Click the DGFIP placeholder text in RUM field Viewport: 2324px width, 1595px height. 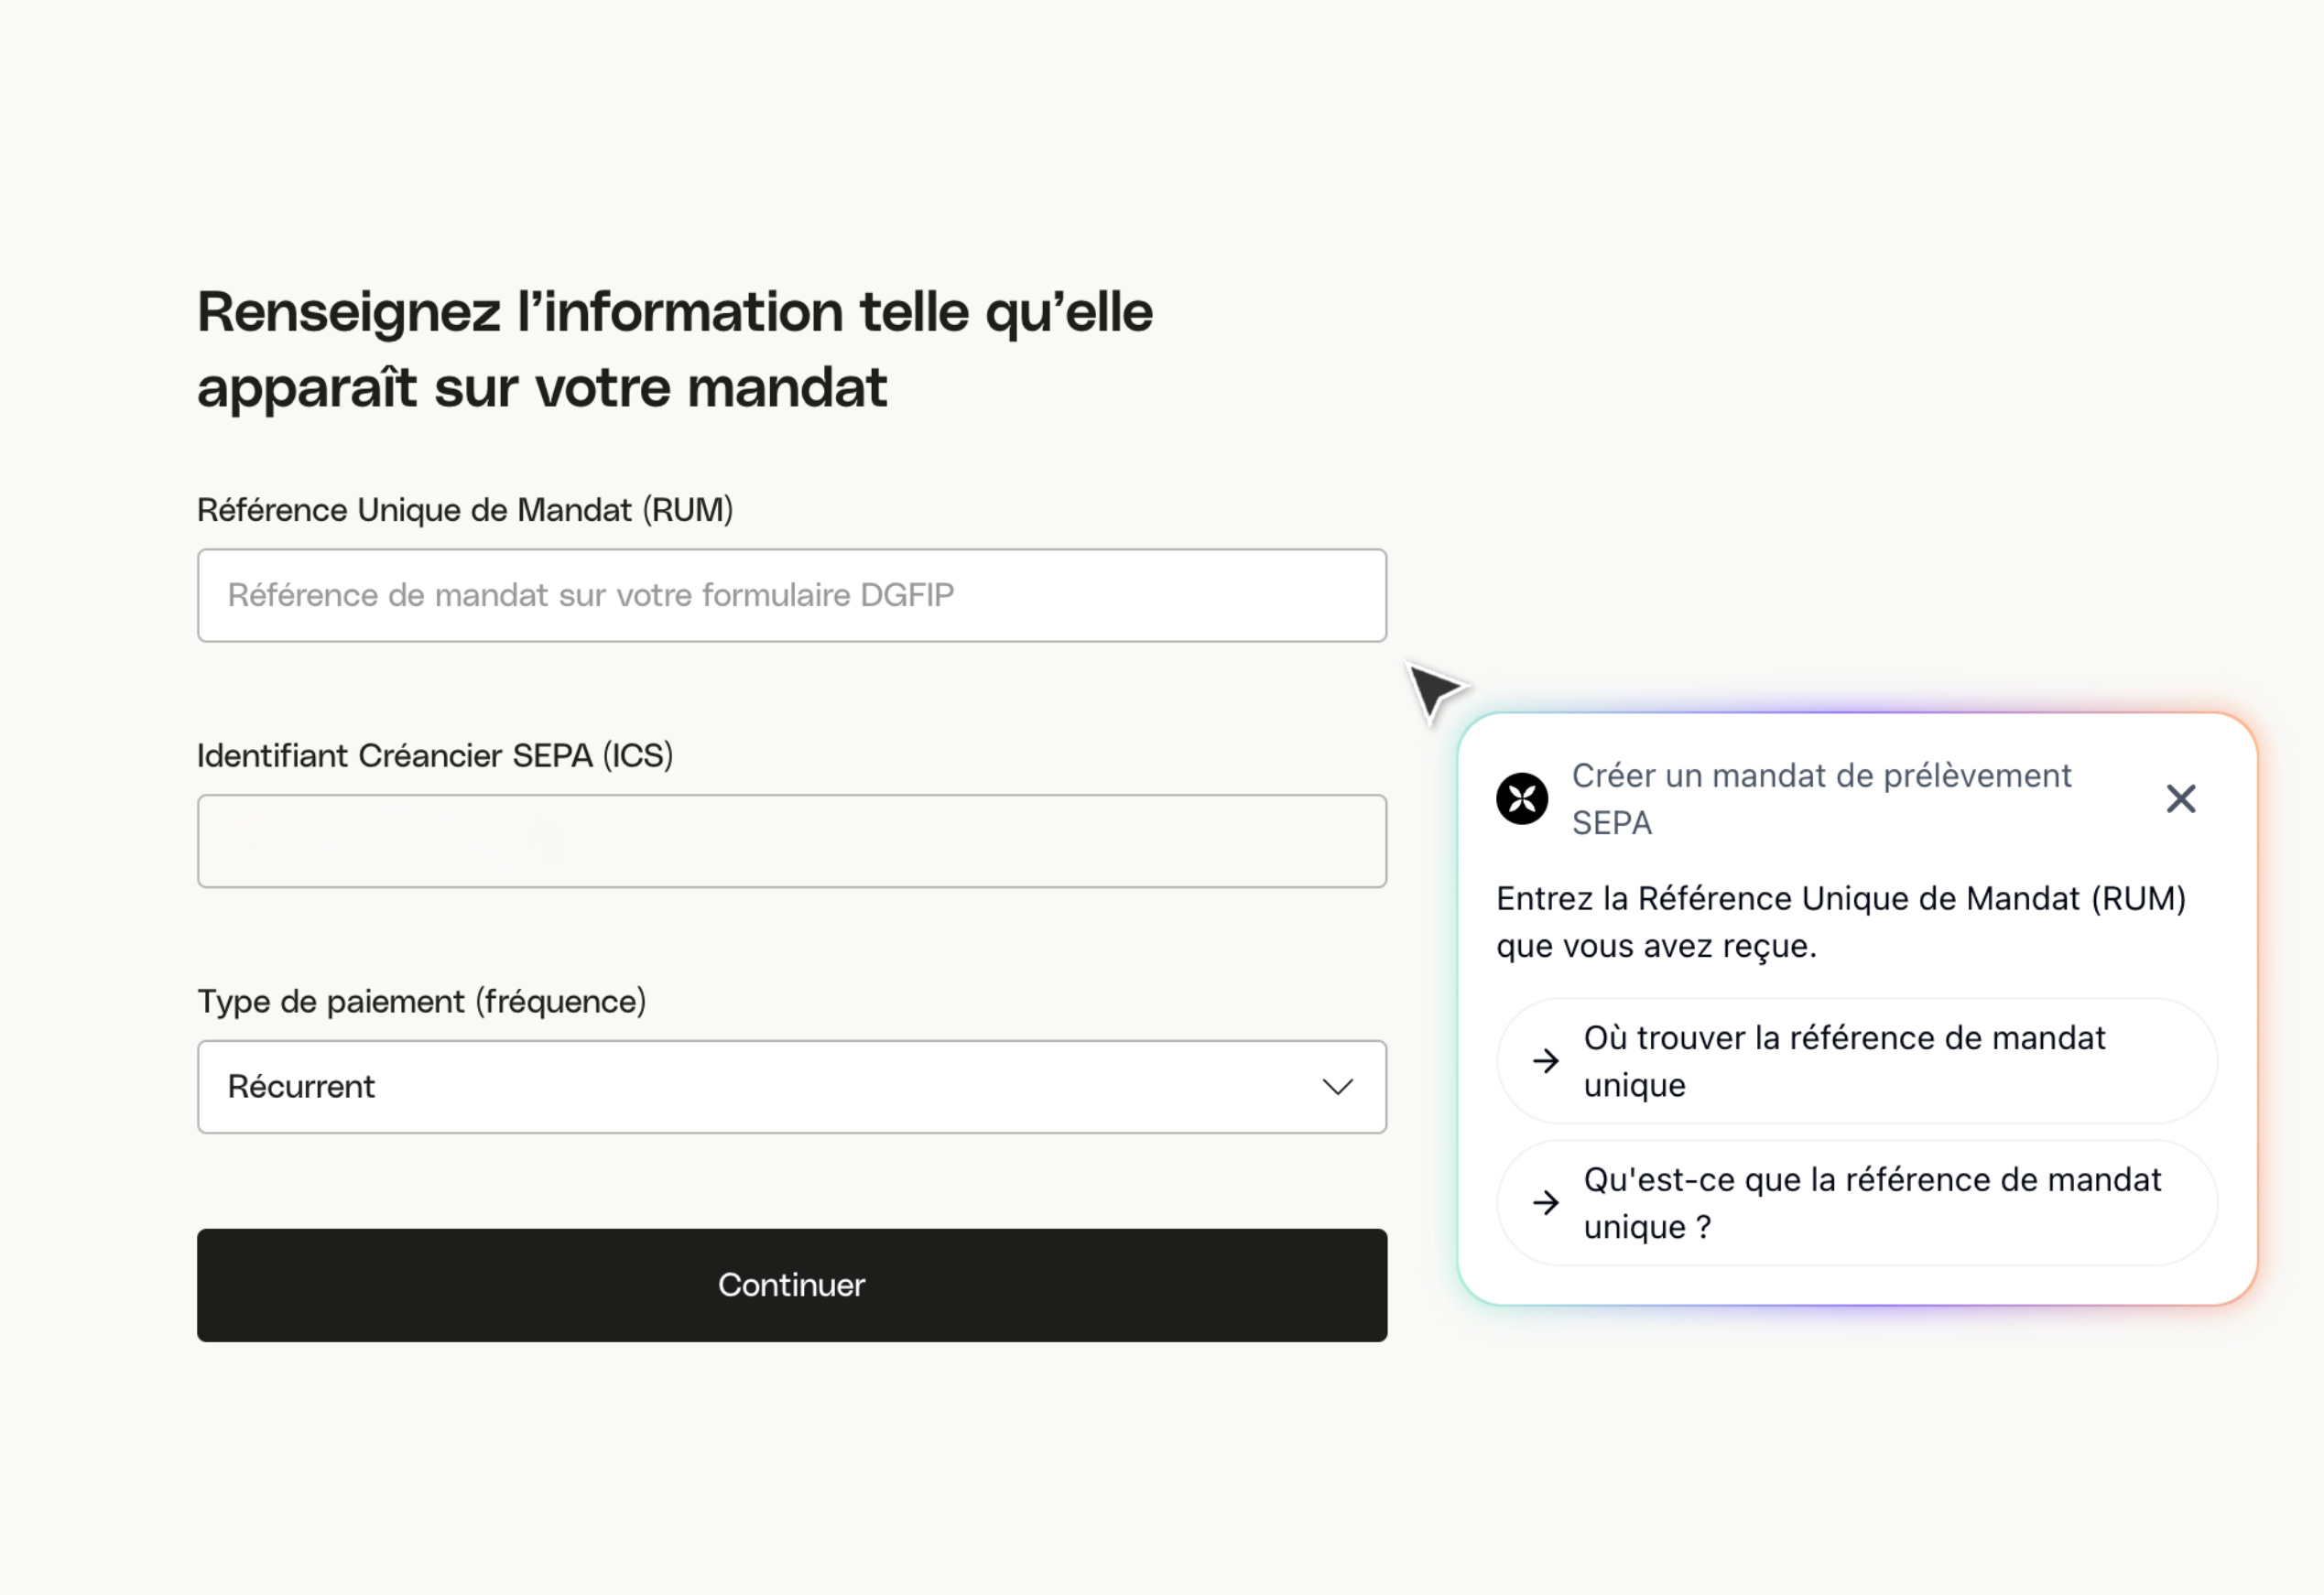[x=590, y=596]
